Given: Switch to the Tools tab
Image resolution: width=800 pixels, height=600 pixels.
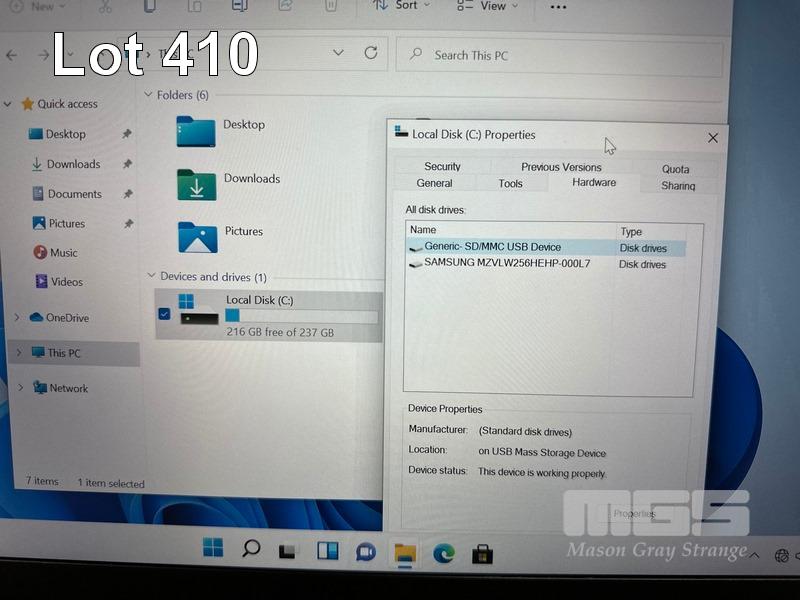Looking at the screenshot, I should pyautogui.click(x=510, y=184).
